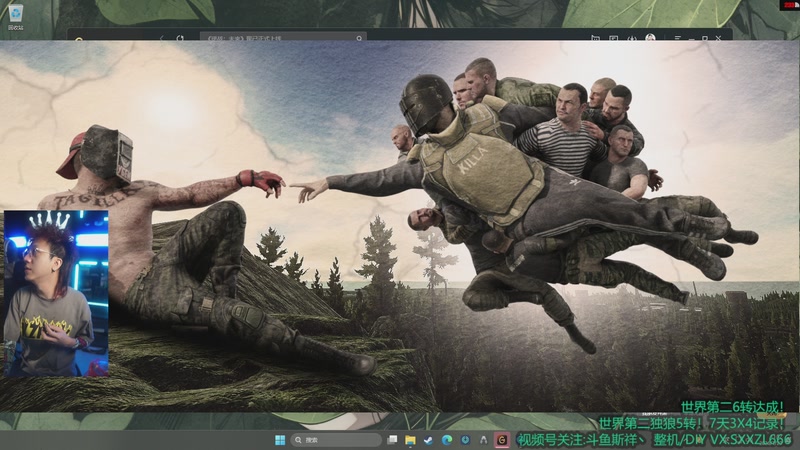
Task: Open the blue round downloader taskbar icon
Action: click(465, 440)
